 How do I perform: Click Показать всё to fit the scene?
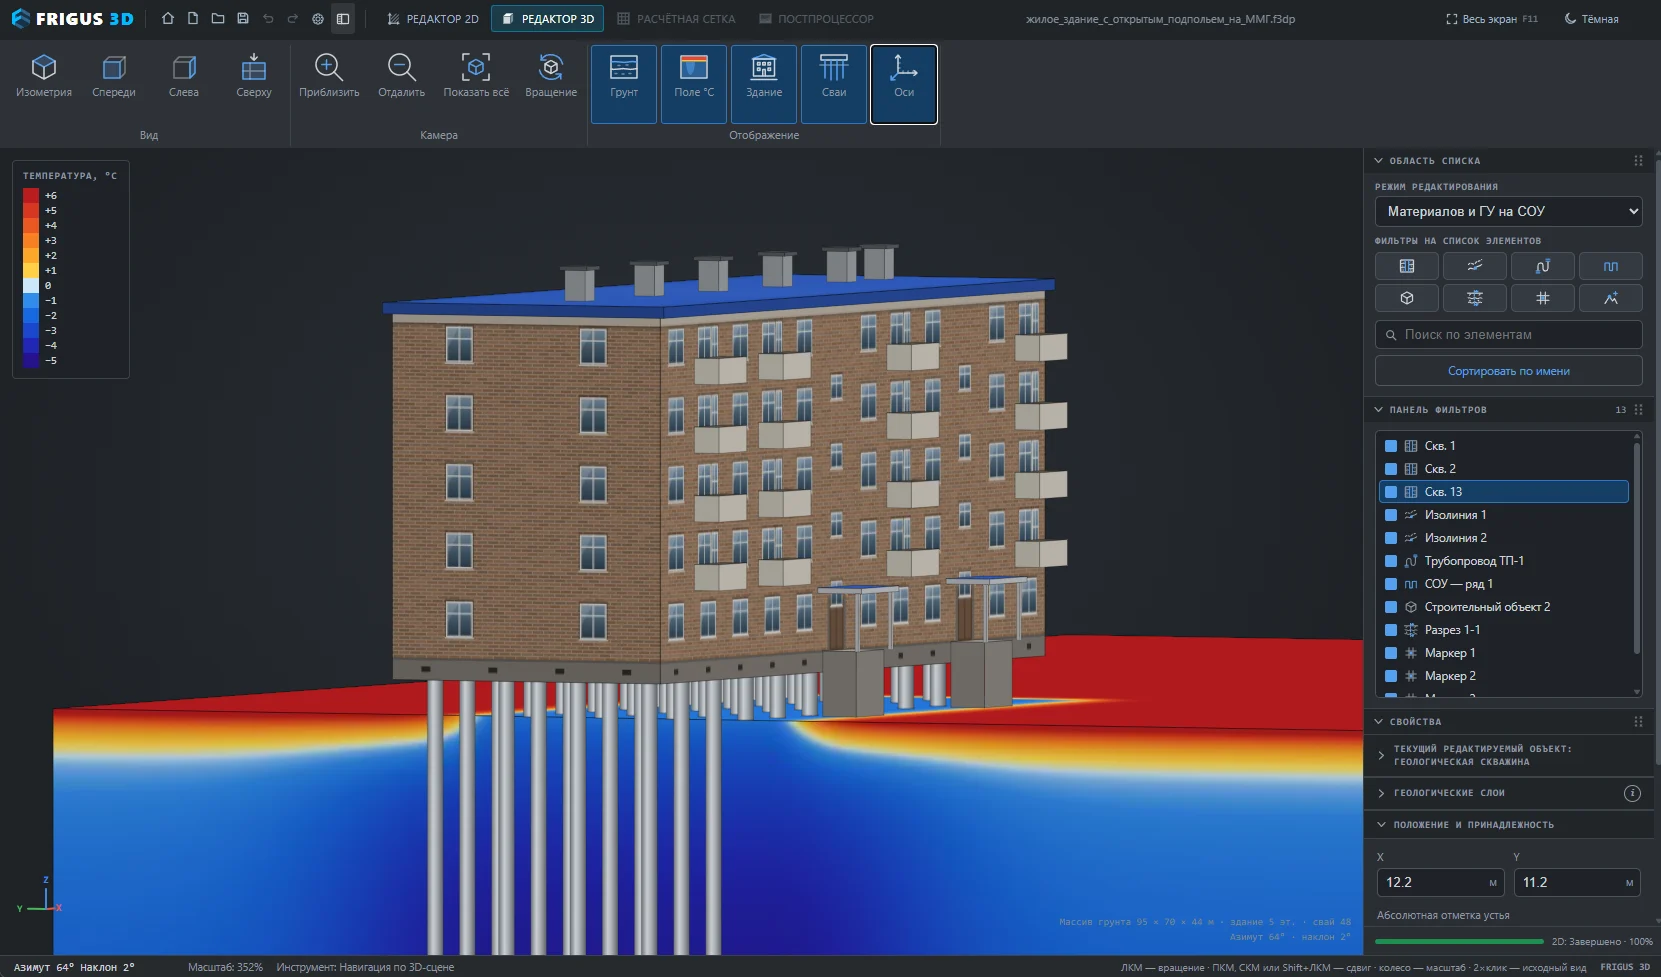pos(476,76)
